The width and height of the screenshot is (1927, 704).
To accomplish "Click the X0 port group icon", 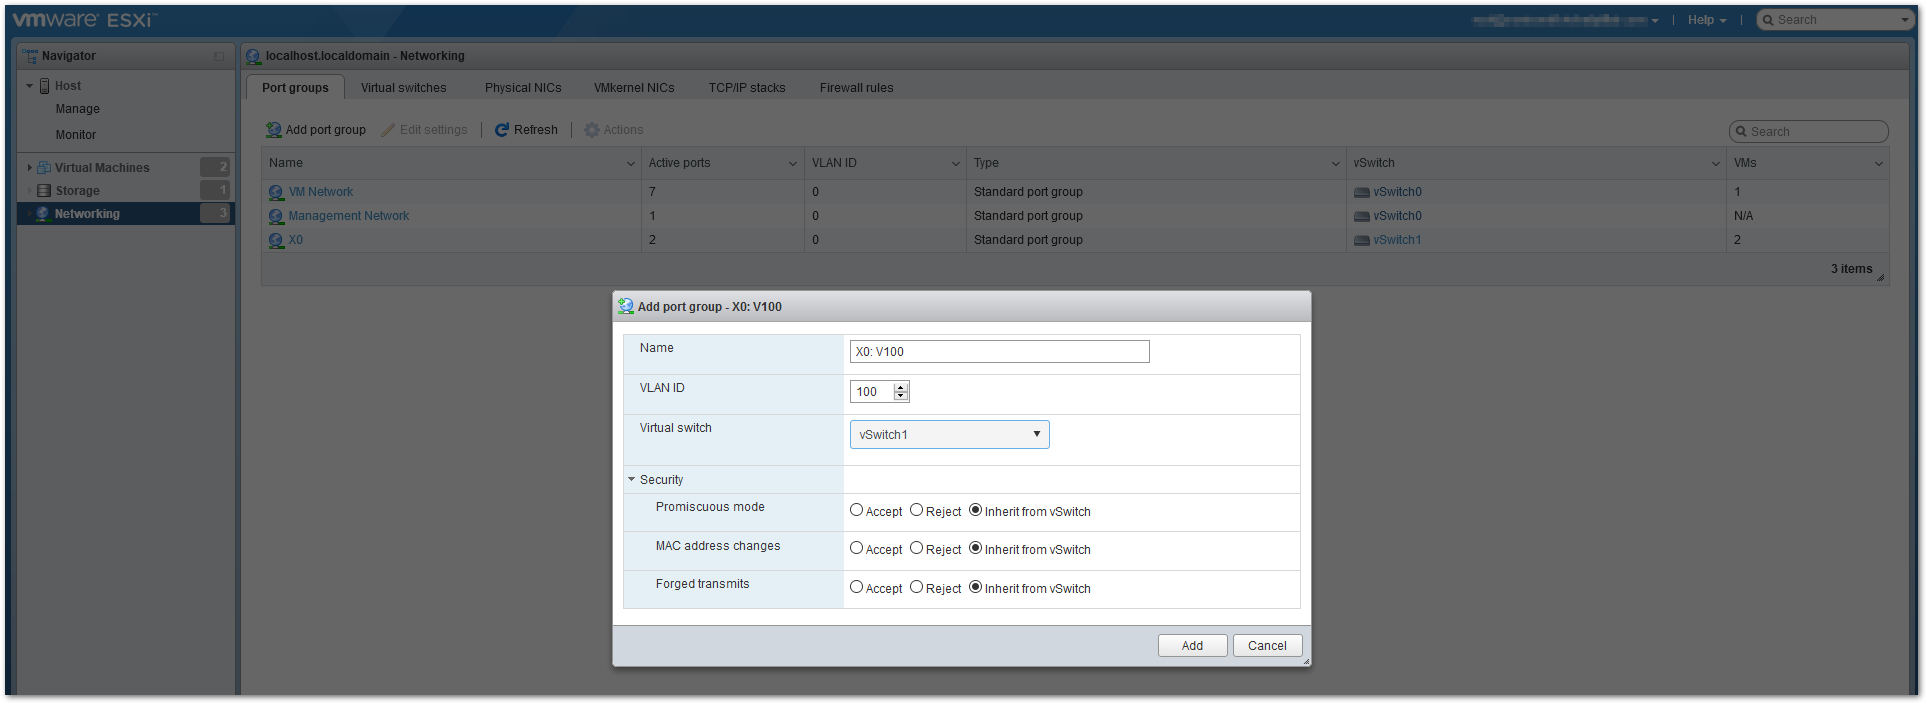I will 276,240.
